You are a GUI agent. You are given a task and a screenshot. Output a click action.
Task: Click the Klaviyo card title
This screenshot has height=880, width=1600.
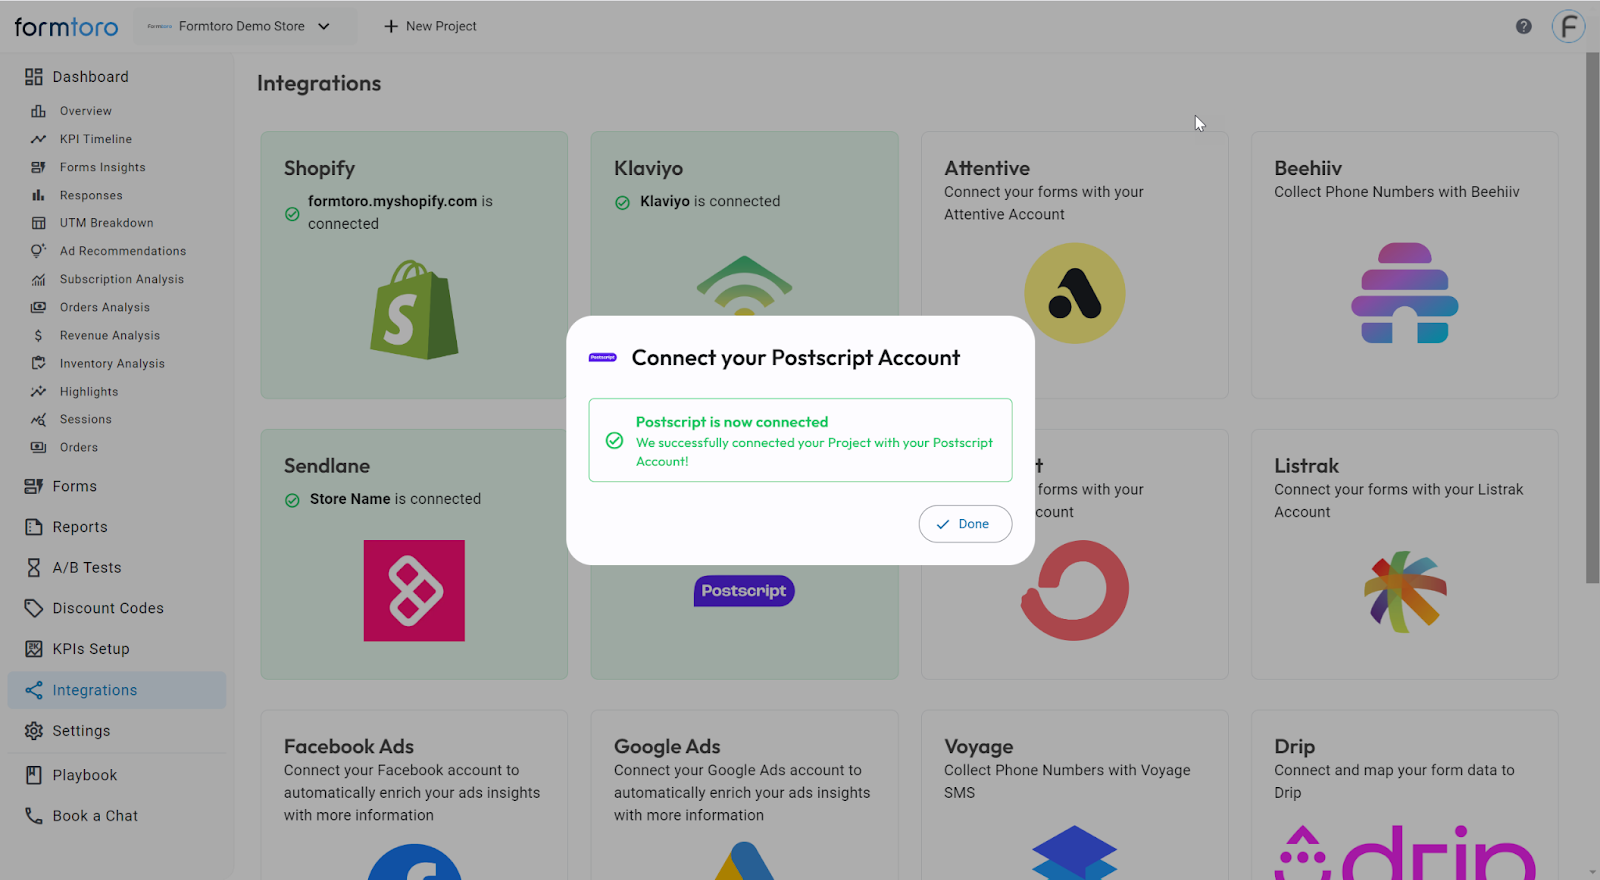(x=648, y=168)
